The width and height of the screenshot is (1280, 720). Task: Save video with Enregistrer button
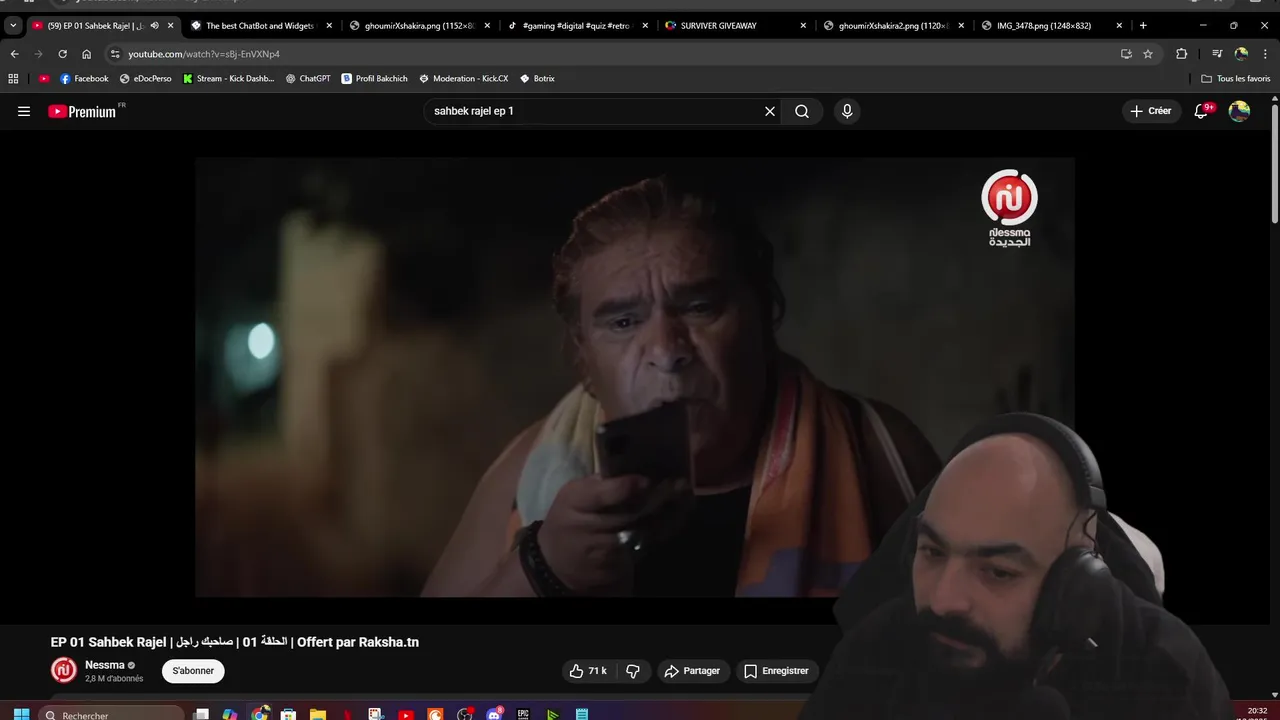(776, 671)
